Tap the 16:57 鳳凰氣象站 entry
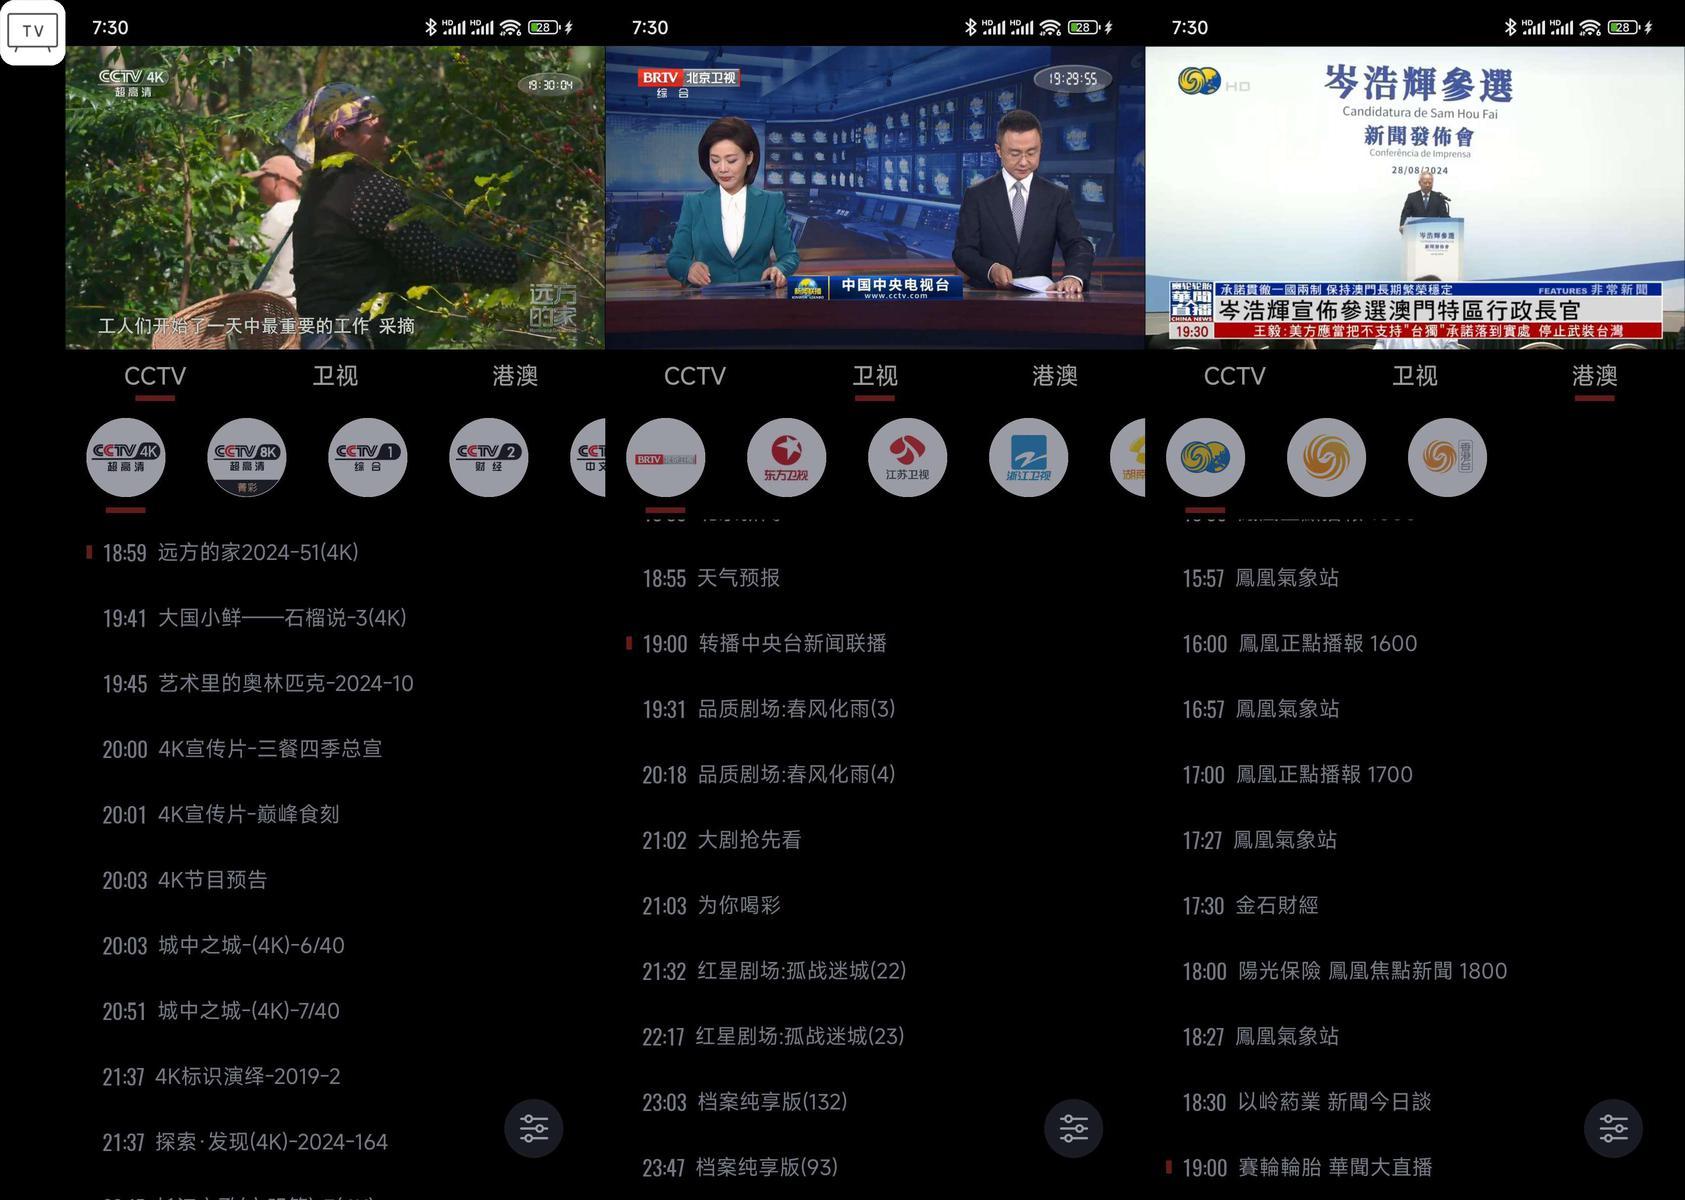 pos(1261,709)
